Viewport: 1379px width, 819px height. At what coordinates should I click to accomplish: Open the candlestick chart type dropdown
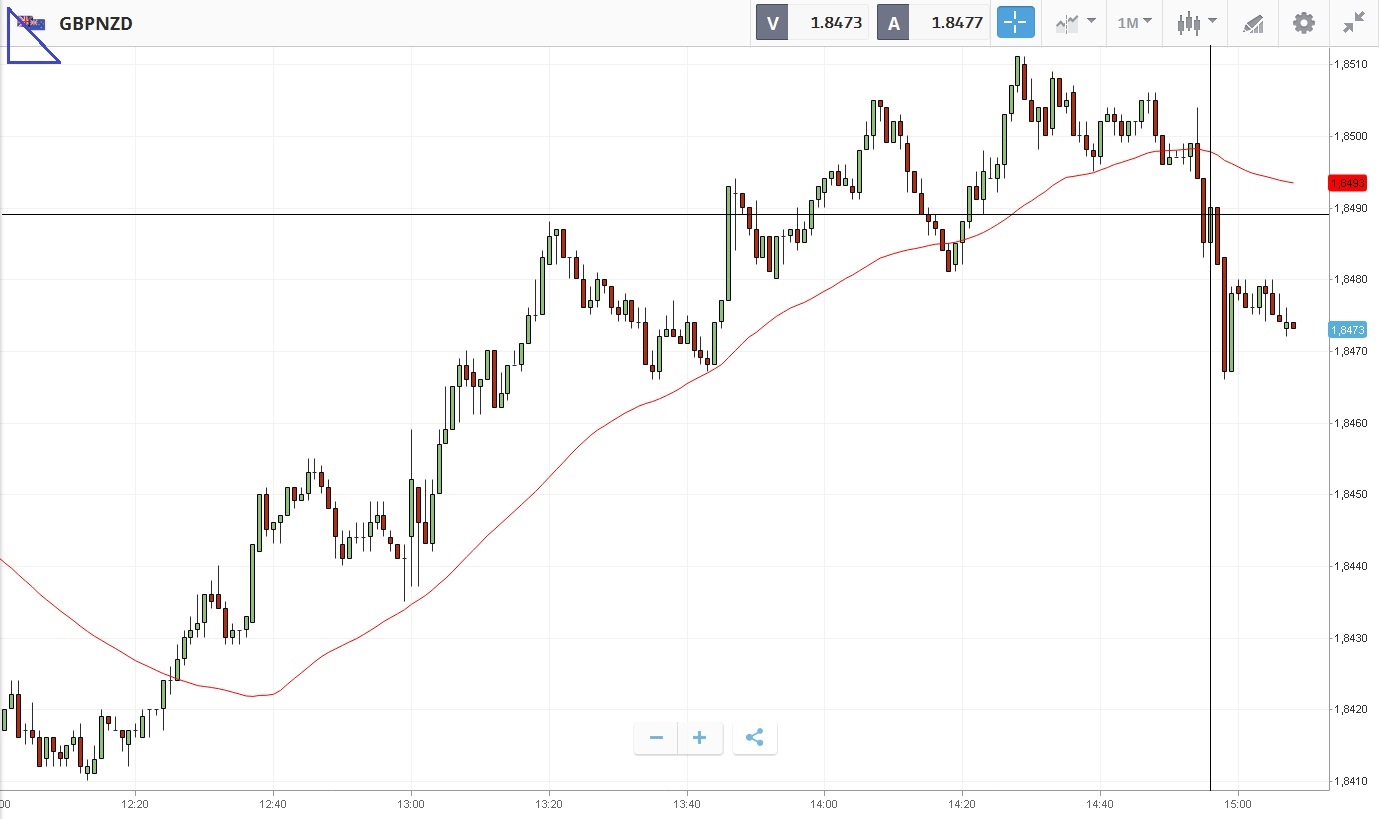(x=1196, y=22)
